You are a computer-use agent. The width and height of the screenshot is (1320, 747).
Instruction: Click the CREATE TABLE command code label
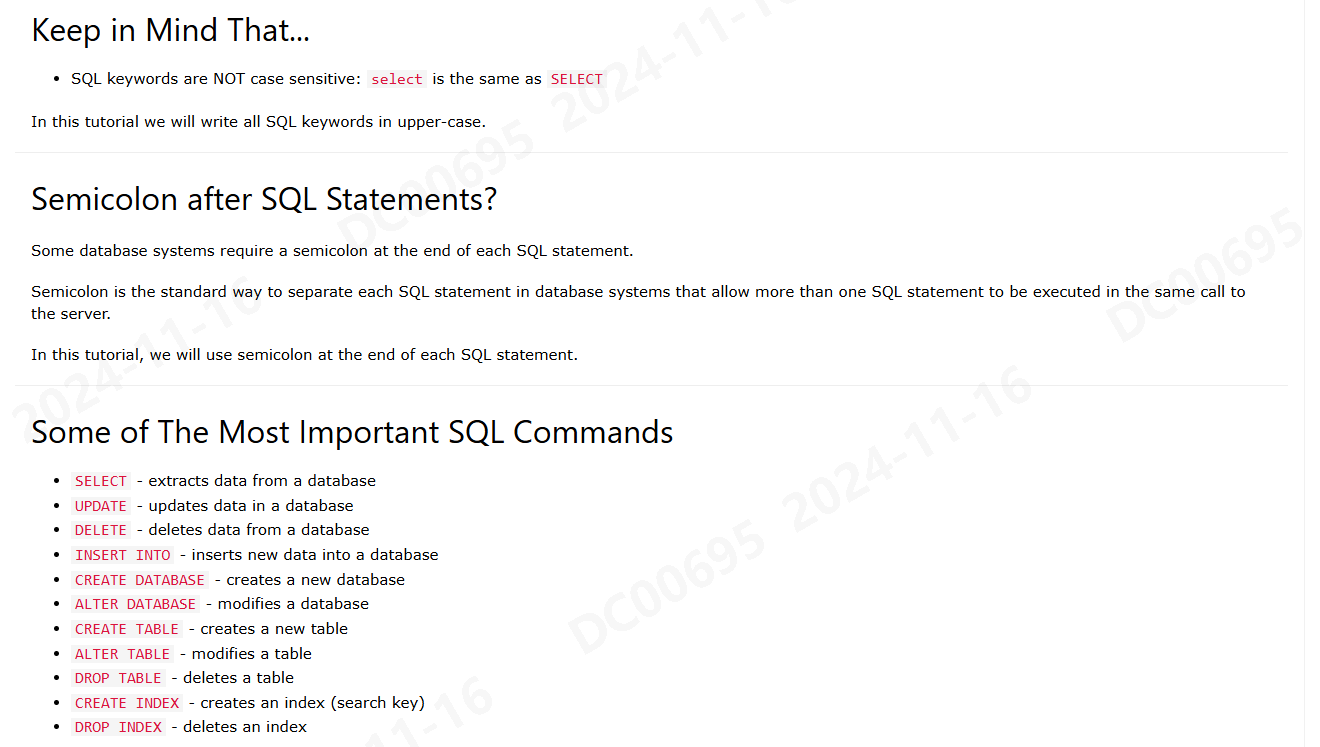[x=127, y=629]
